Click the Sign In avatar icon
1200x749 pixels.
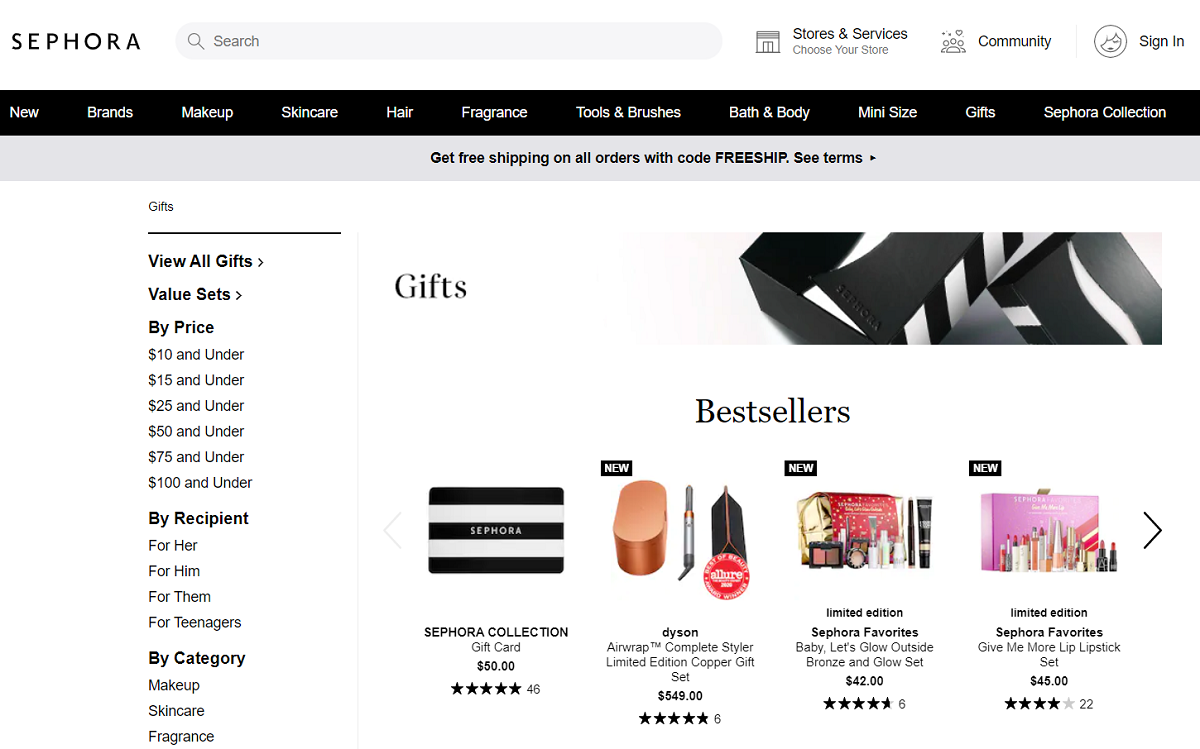(x=1110, y=41)
